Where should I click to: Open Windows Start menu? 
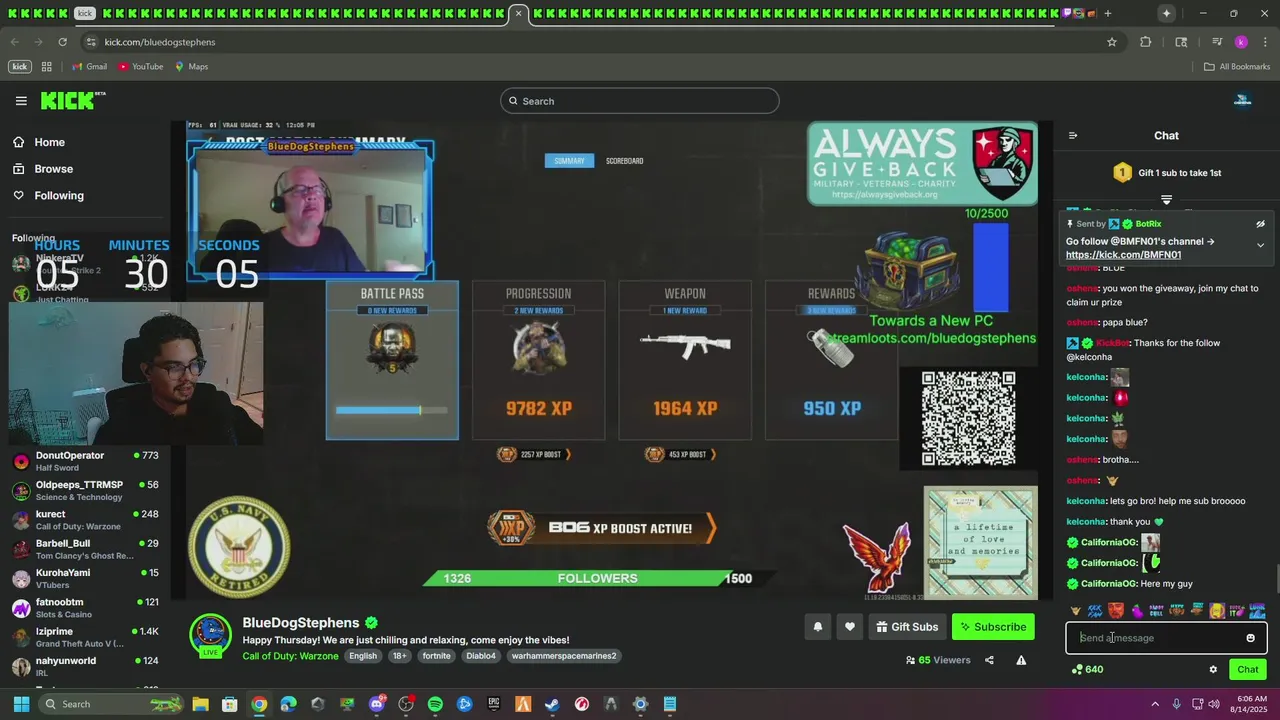[21, 704]
